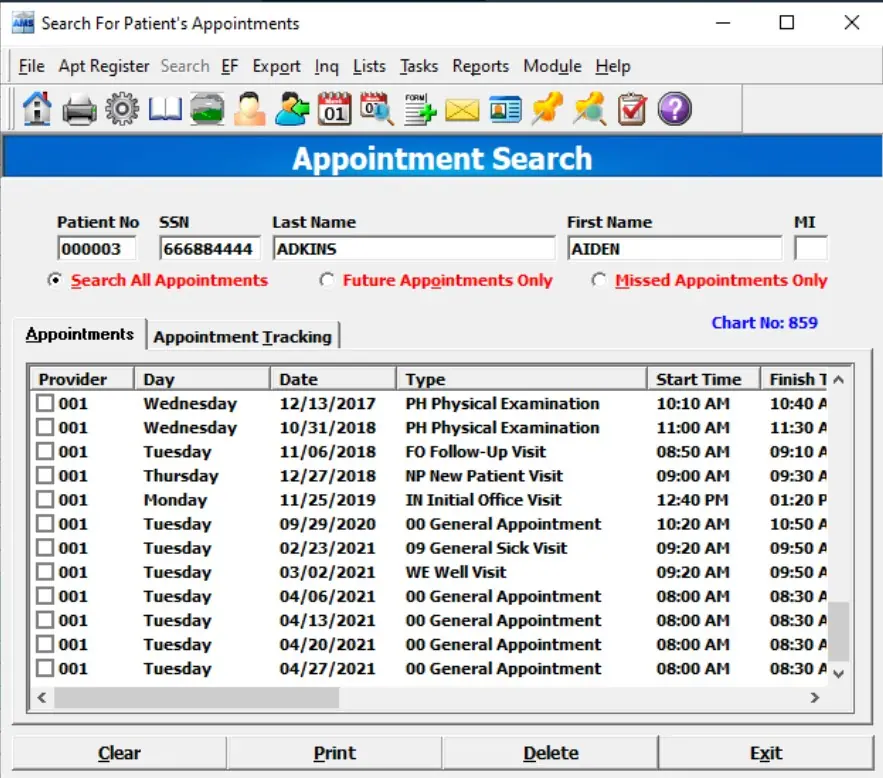Open the Home screen icon
Viewport: 883px width, 778px height.
[x=36, y=109]
